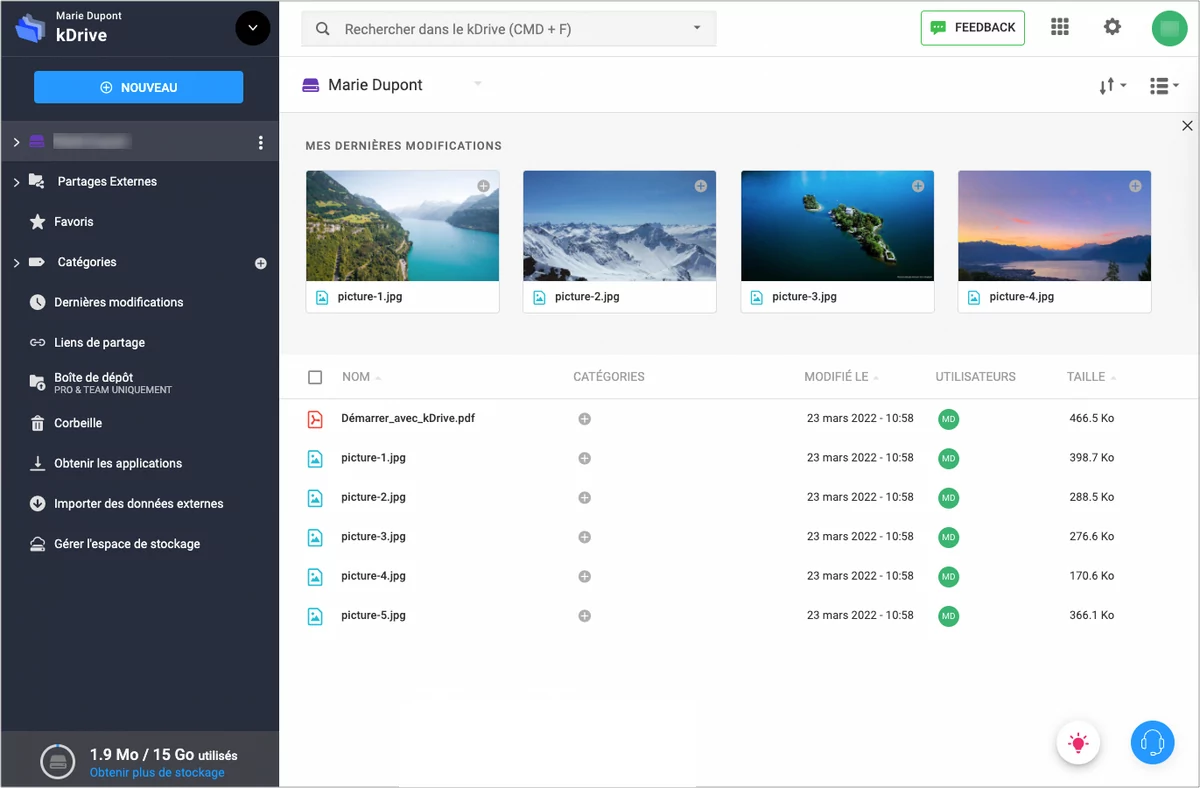This screenshot has width=1200, height=788.
Task: Click plus icon on picture-1.jpg thumbnail
Action: 483,186
